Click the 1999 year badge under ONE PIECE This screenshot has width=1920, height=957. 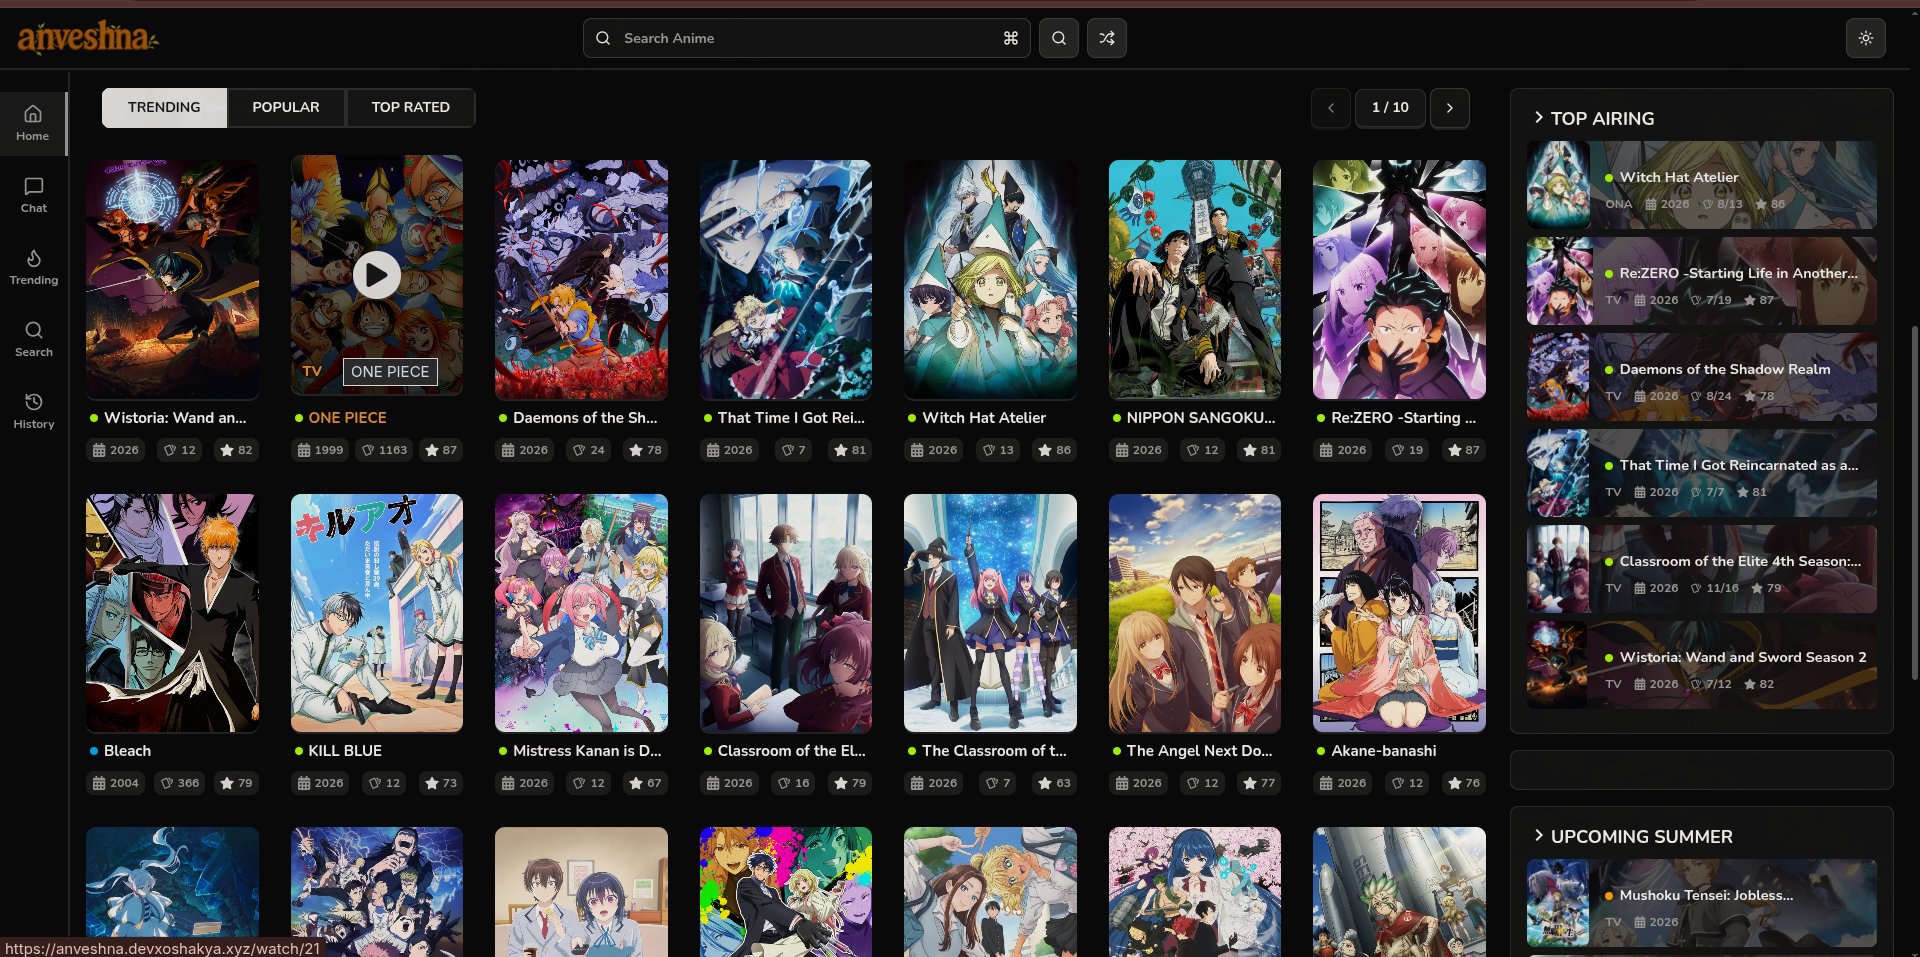coord(320,450)
